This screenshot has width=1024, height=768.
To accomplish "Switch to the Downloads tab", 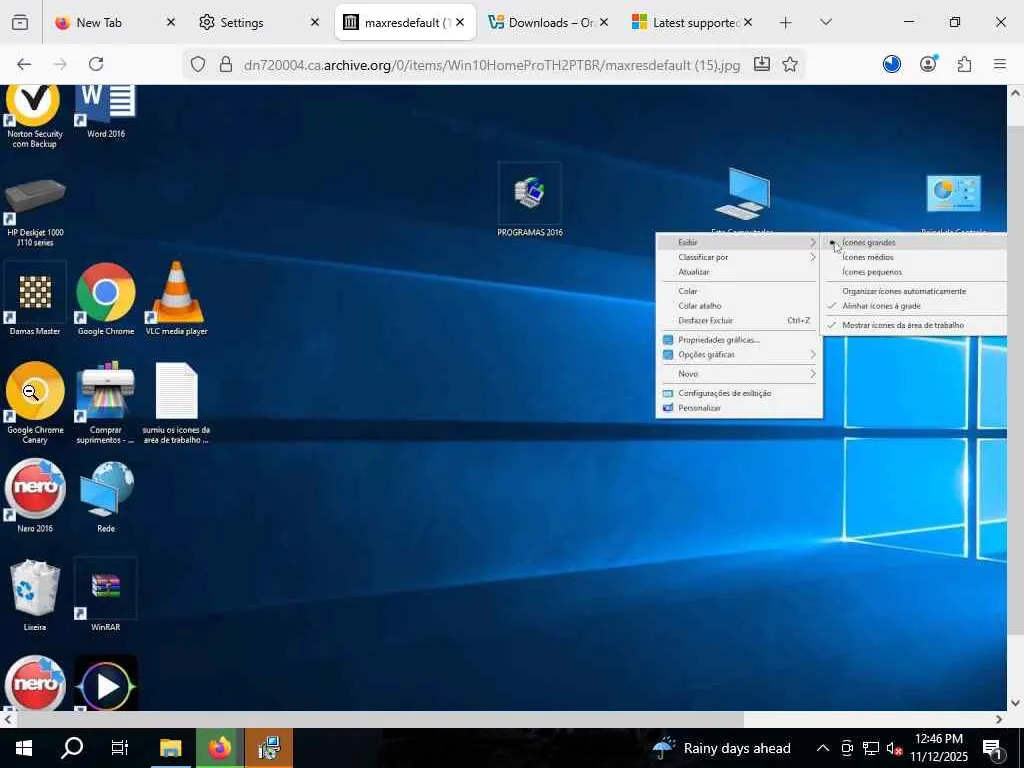I will pos(547,22).
